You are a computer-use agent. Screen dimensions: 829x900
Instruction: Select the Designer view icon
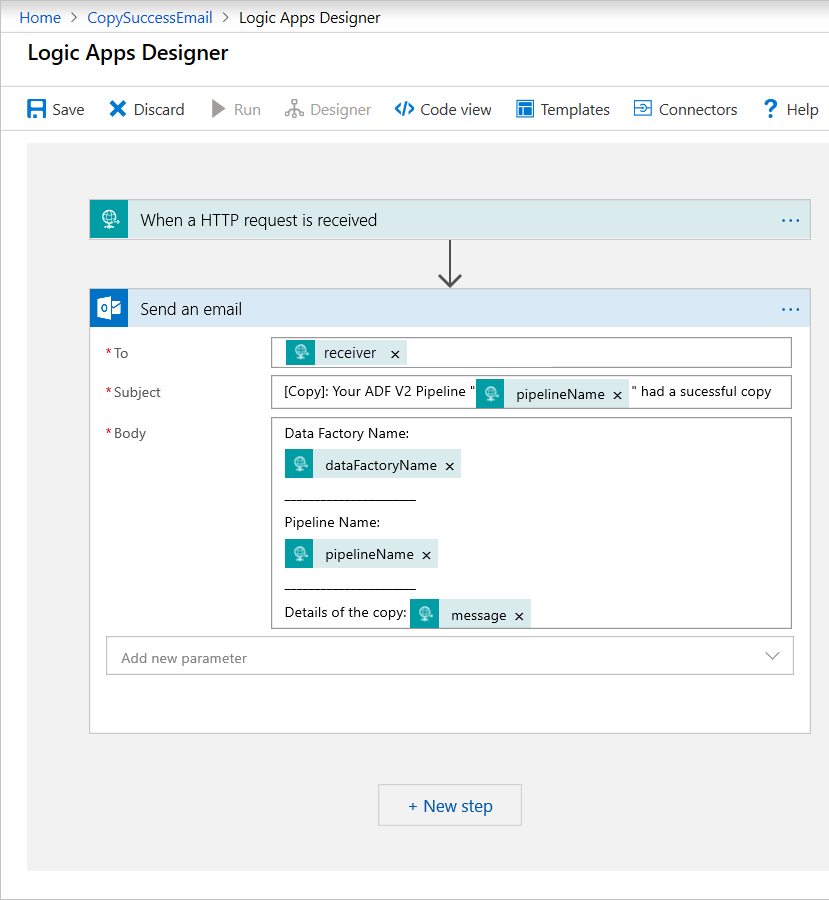[296, 109]
